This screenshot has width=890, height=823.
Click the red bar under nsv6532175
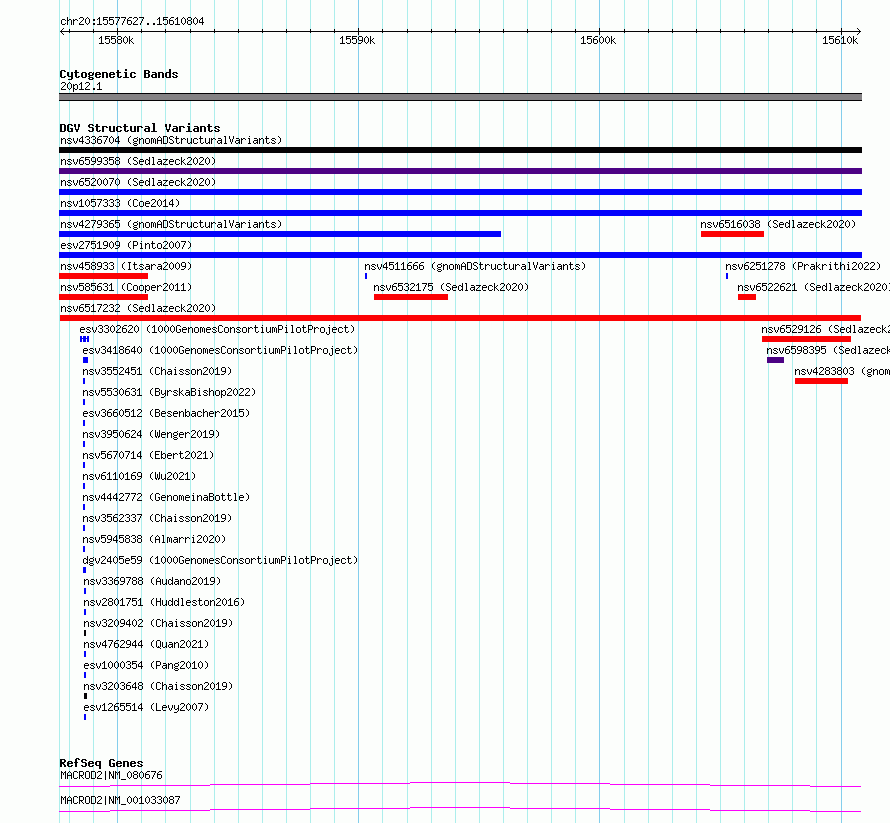point(411,297)
